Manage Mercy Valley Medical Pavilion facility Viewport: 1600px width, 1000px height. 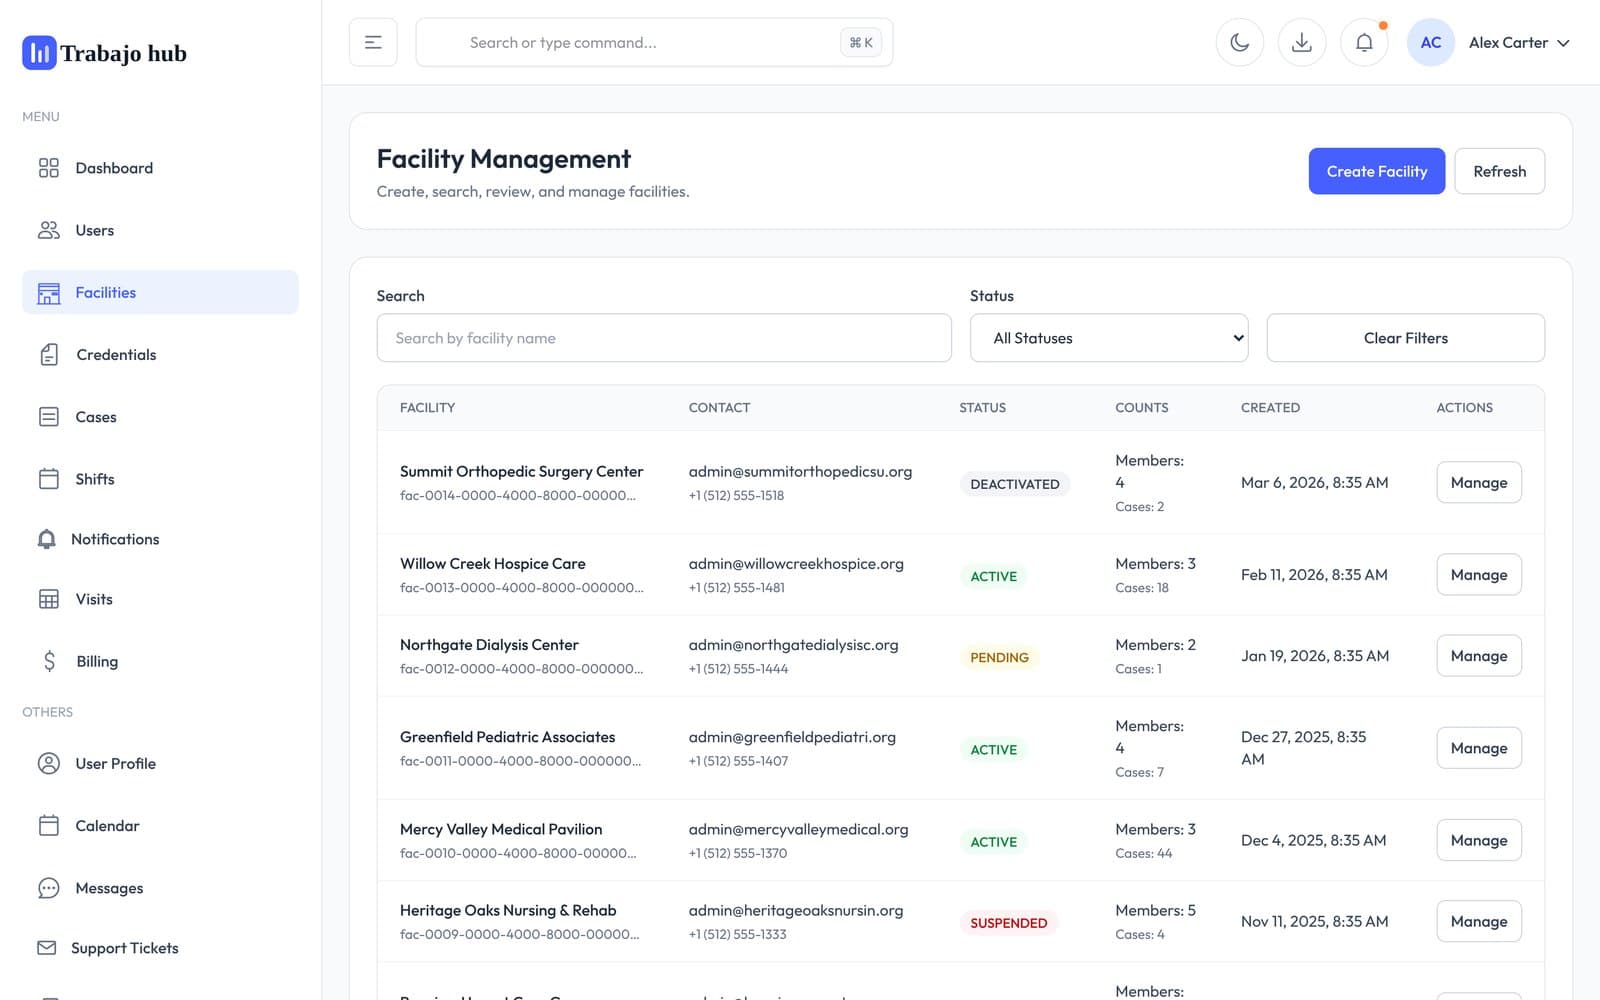(1479, 840)
